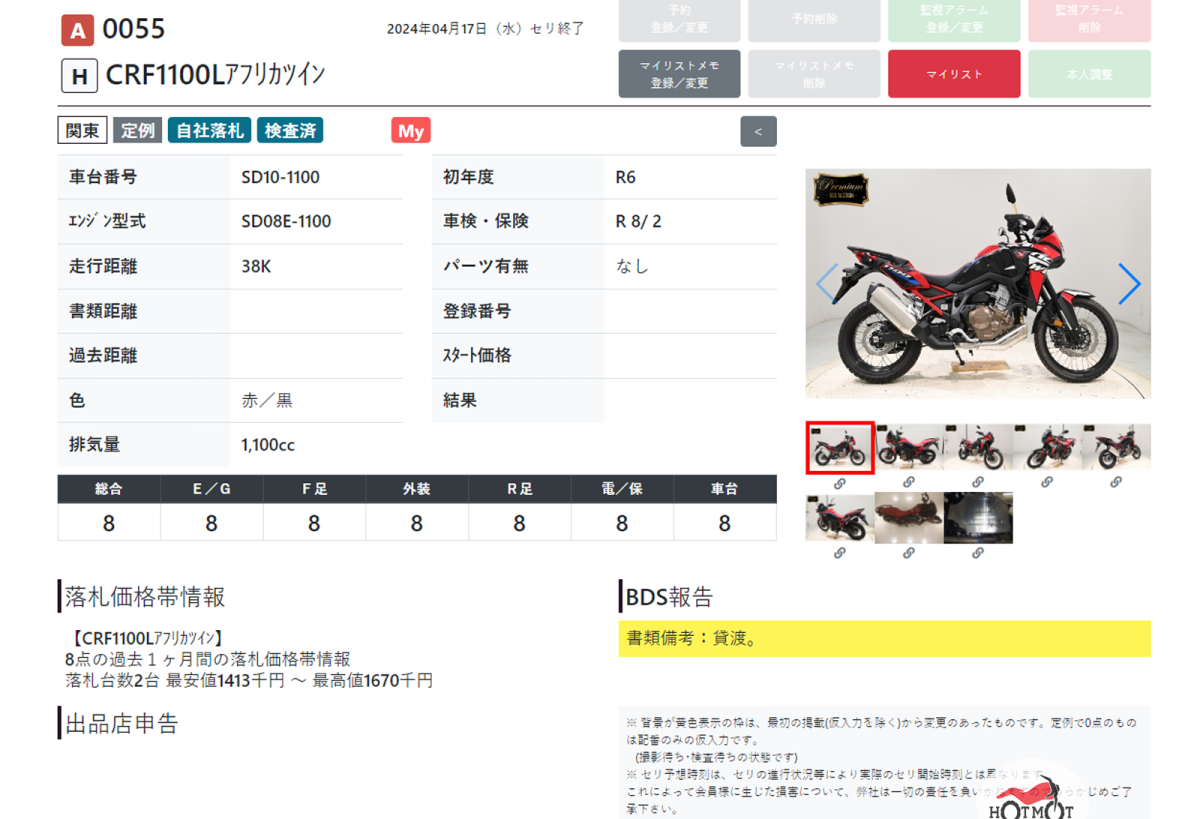The width and height of the screenshot is (1200, 819).
Task: Click the first-year value R6
Action: click(626, 177)
